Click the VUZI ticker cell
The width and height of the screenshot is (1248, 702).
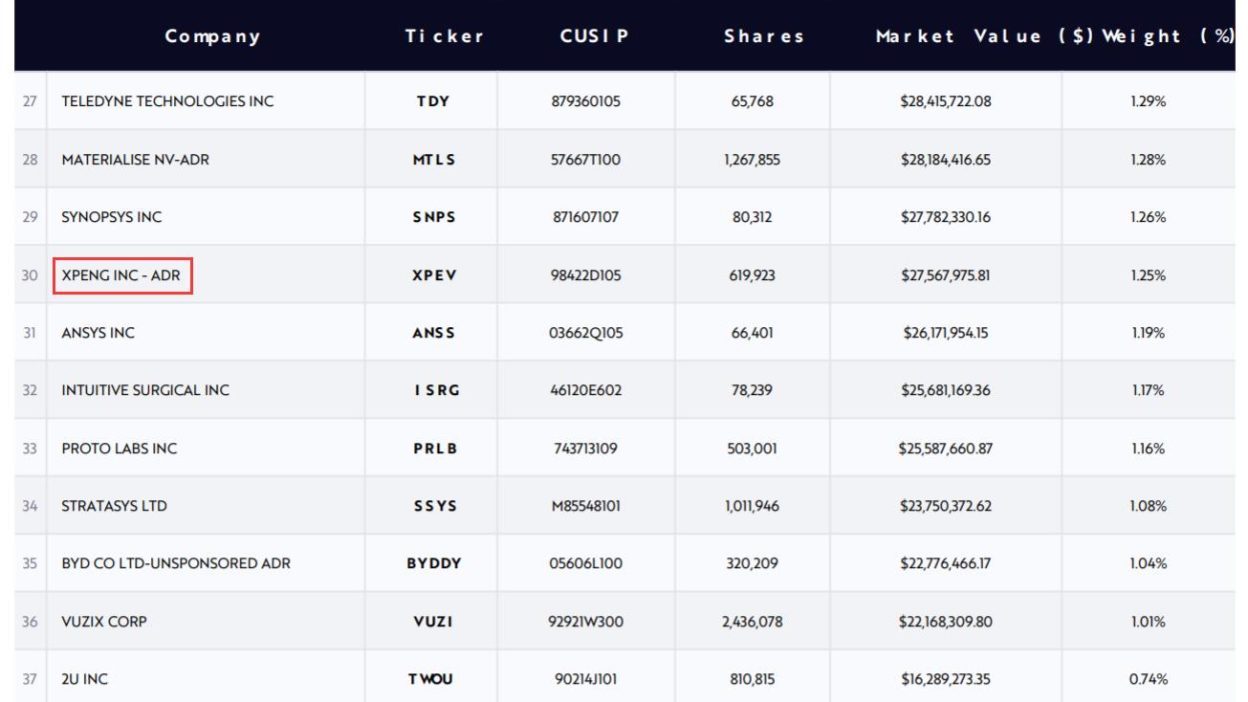pyautogui.click(x=433, y=621)
